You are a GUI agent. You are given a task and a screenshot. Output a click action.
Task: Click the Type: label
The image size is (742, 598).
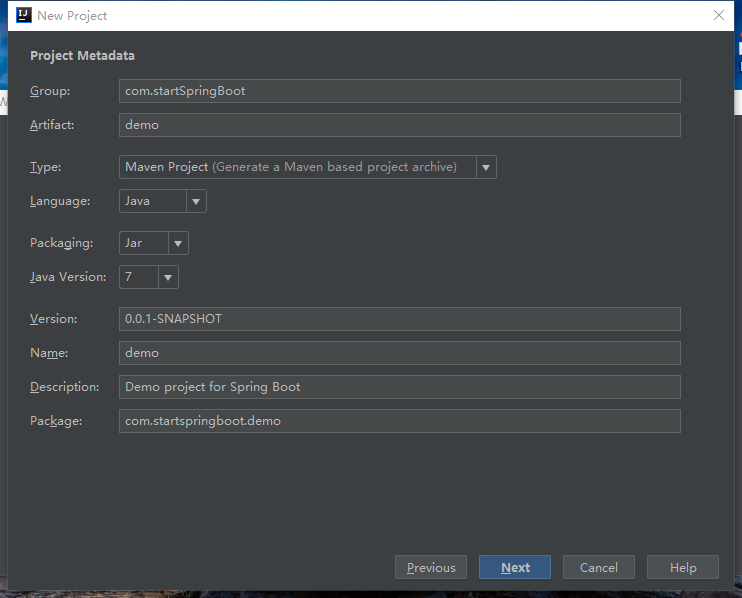pyautogui.click(x=45, y=167)
